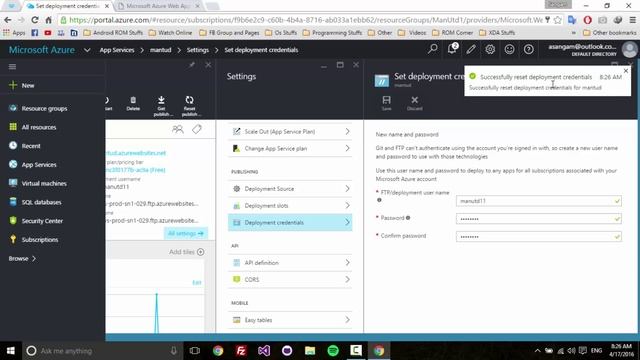The width and height of the screenshot is (640, 360).
Task: Click the Windows Start button
Action: tap(11, 351)
